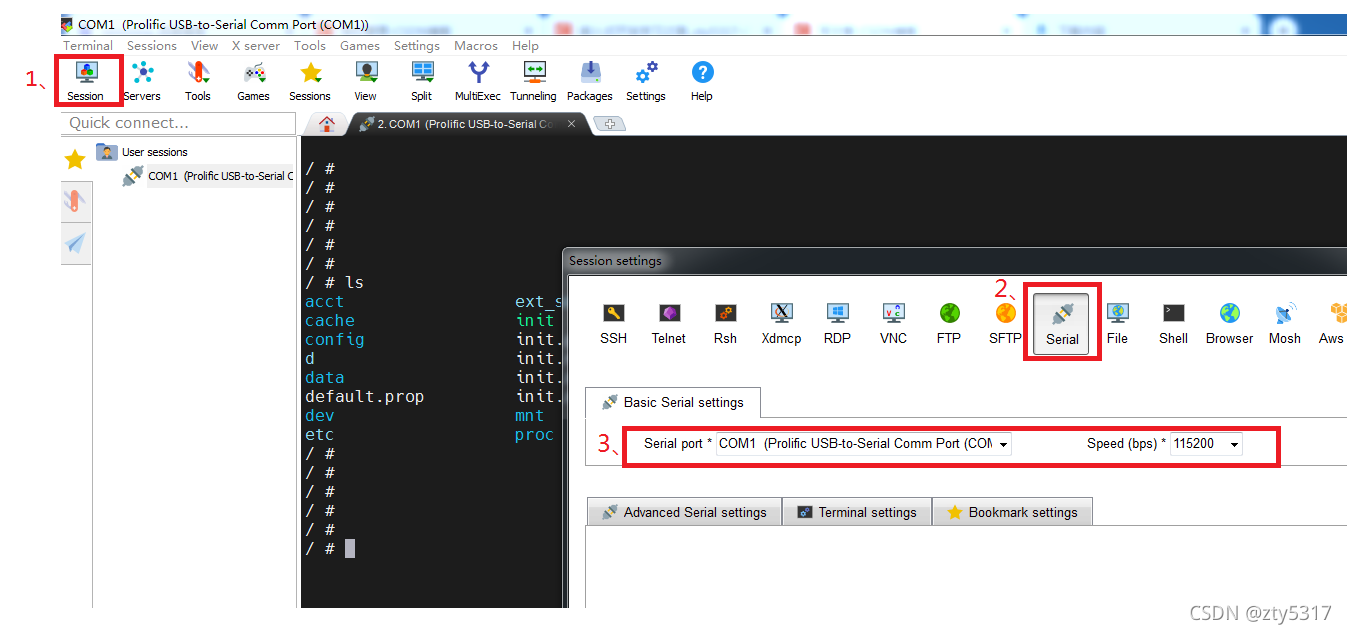Switch to Basic Serial settings tab

673,402
